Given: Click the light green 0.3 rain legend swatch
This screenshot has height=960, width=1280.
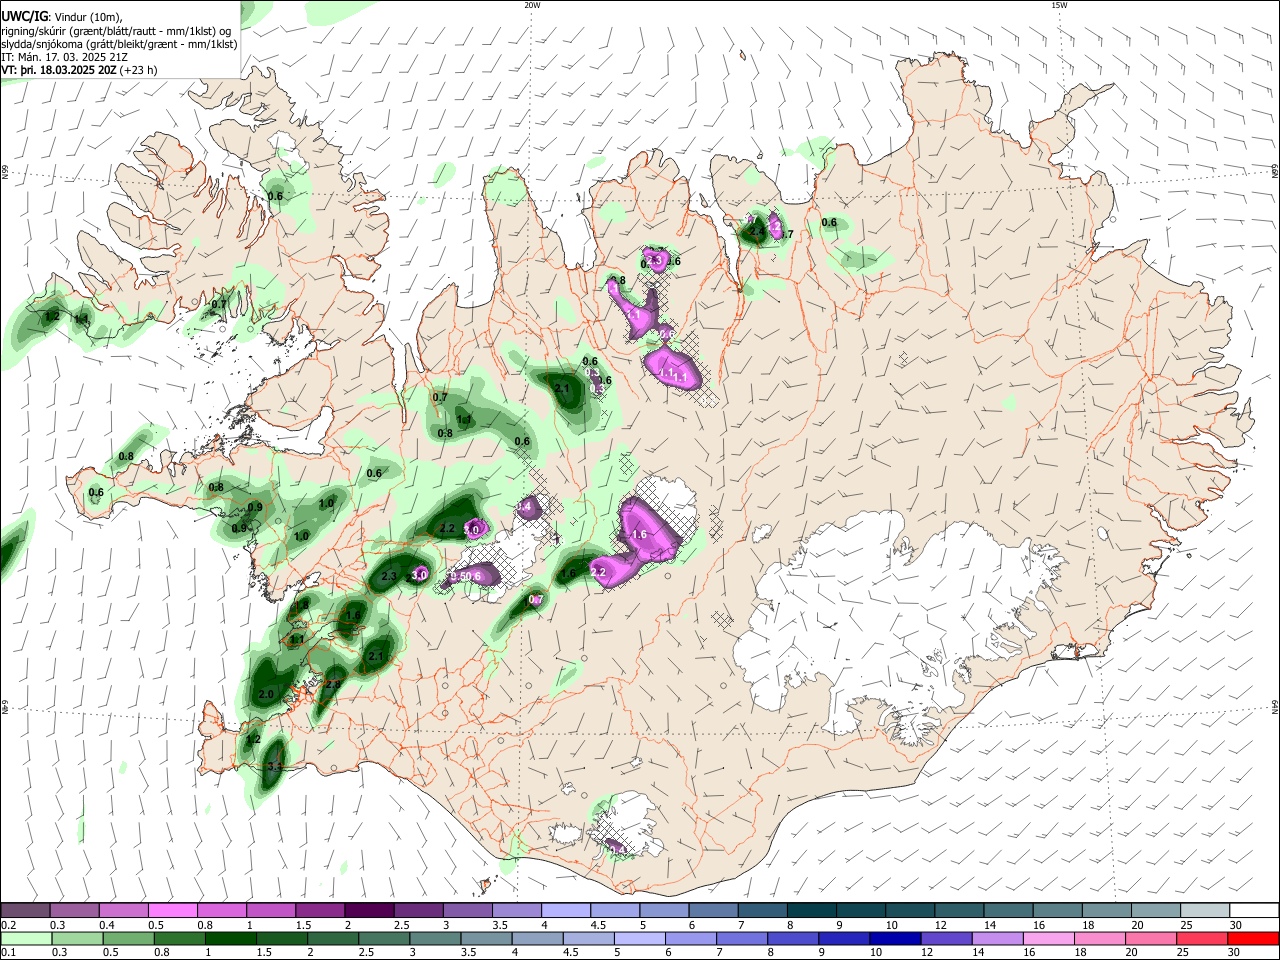Looking at the screenshot, I should click(78, 938).
